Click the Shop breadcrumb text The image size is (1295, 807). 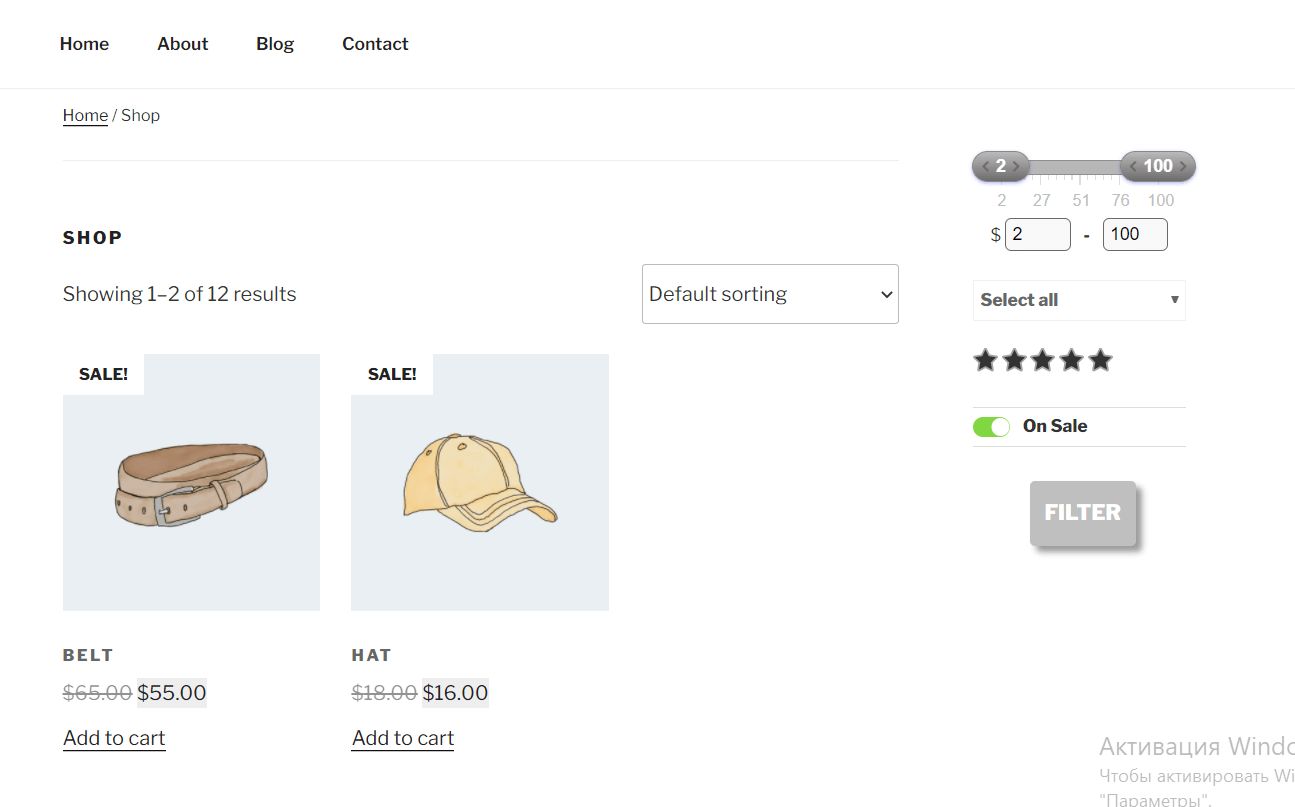[x=140, y=115]
